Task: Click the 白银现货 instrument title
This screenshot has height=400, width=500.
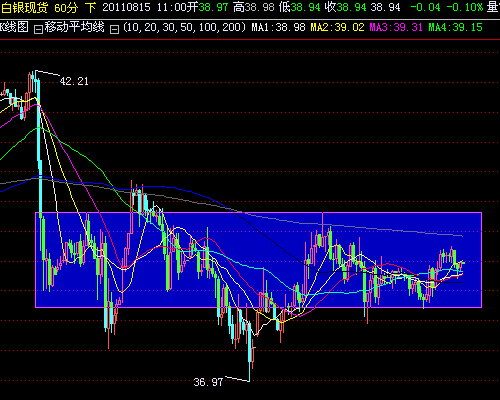Action: [24, 7]
